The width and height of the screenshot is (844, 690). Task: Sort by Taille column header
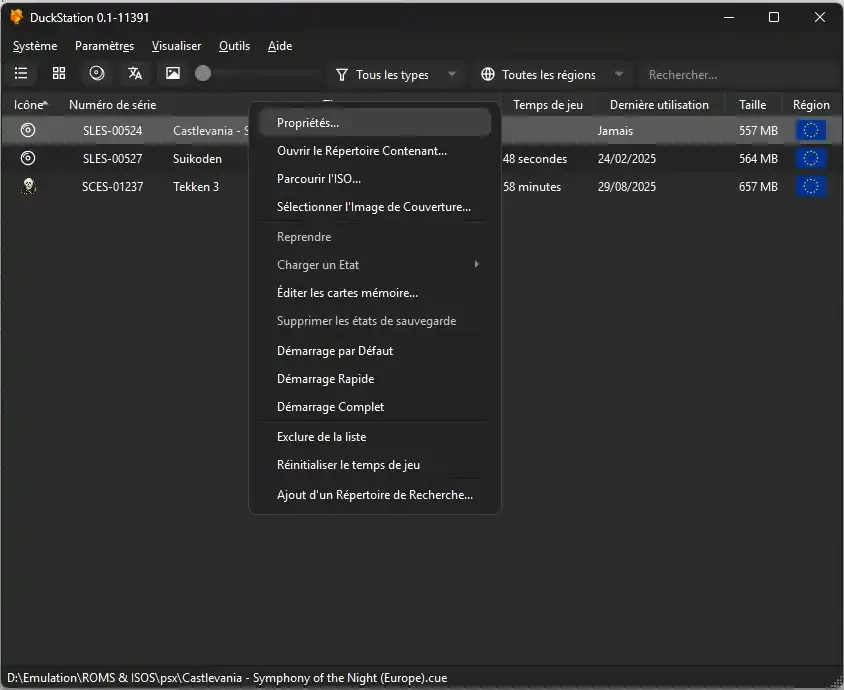(x=752, y=105)
